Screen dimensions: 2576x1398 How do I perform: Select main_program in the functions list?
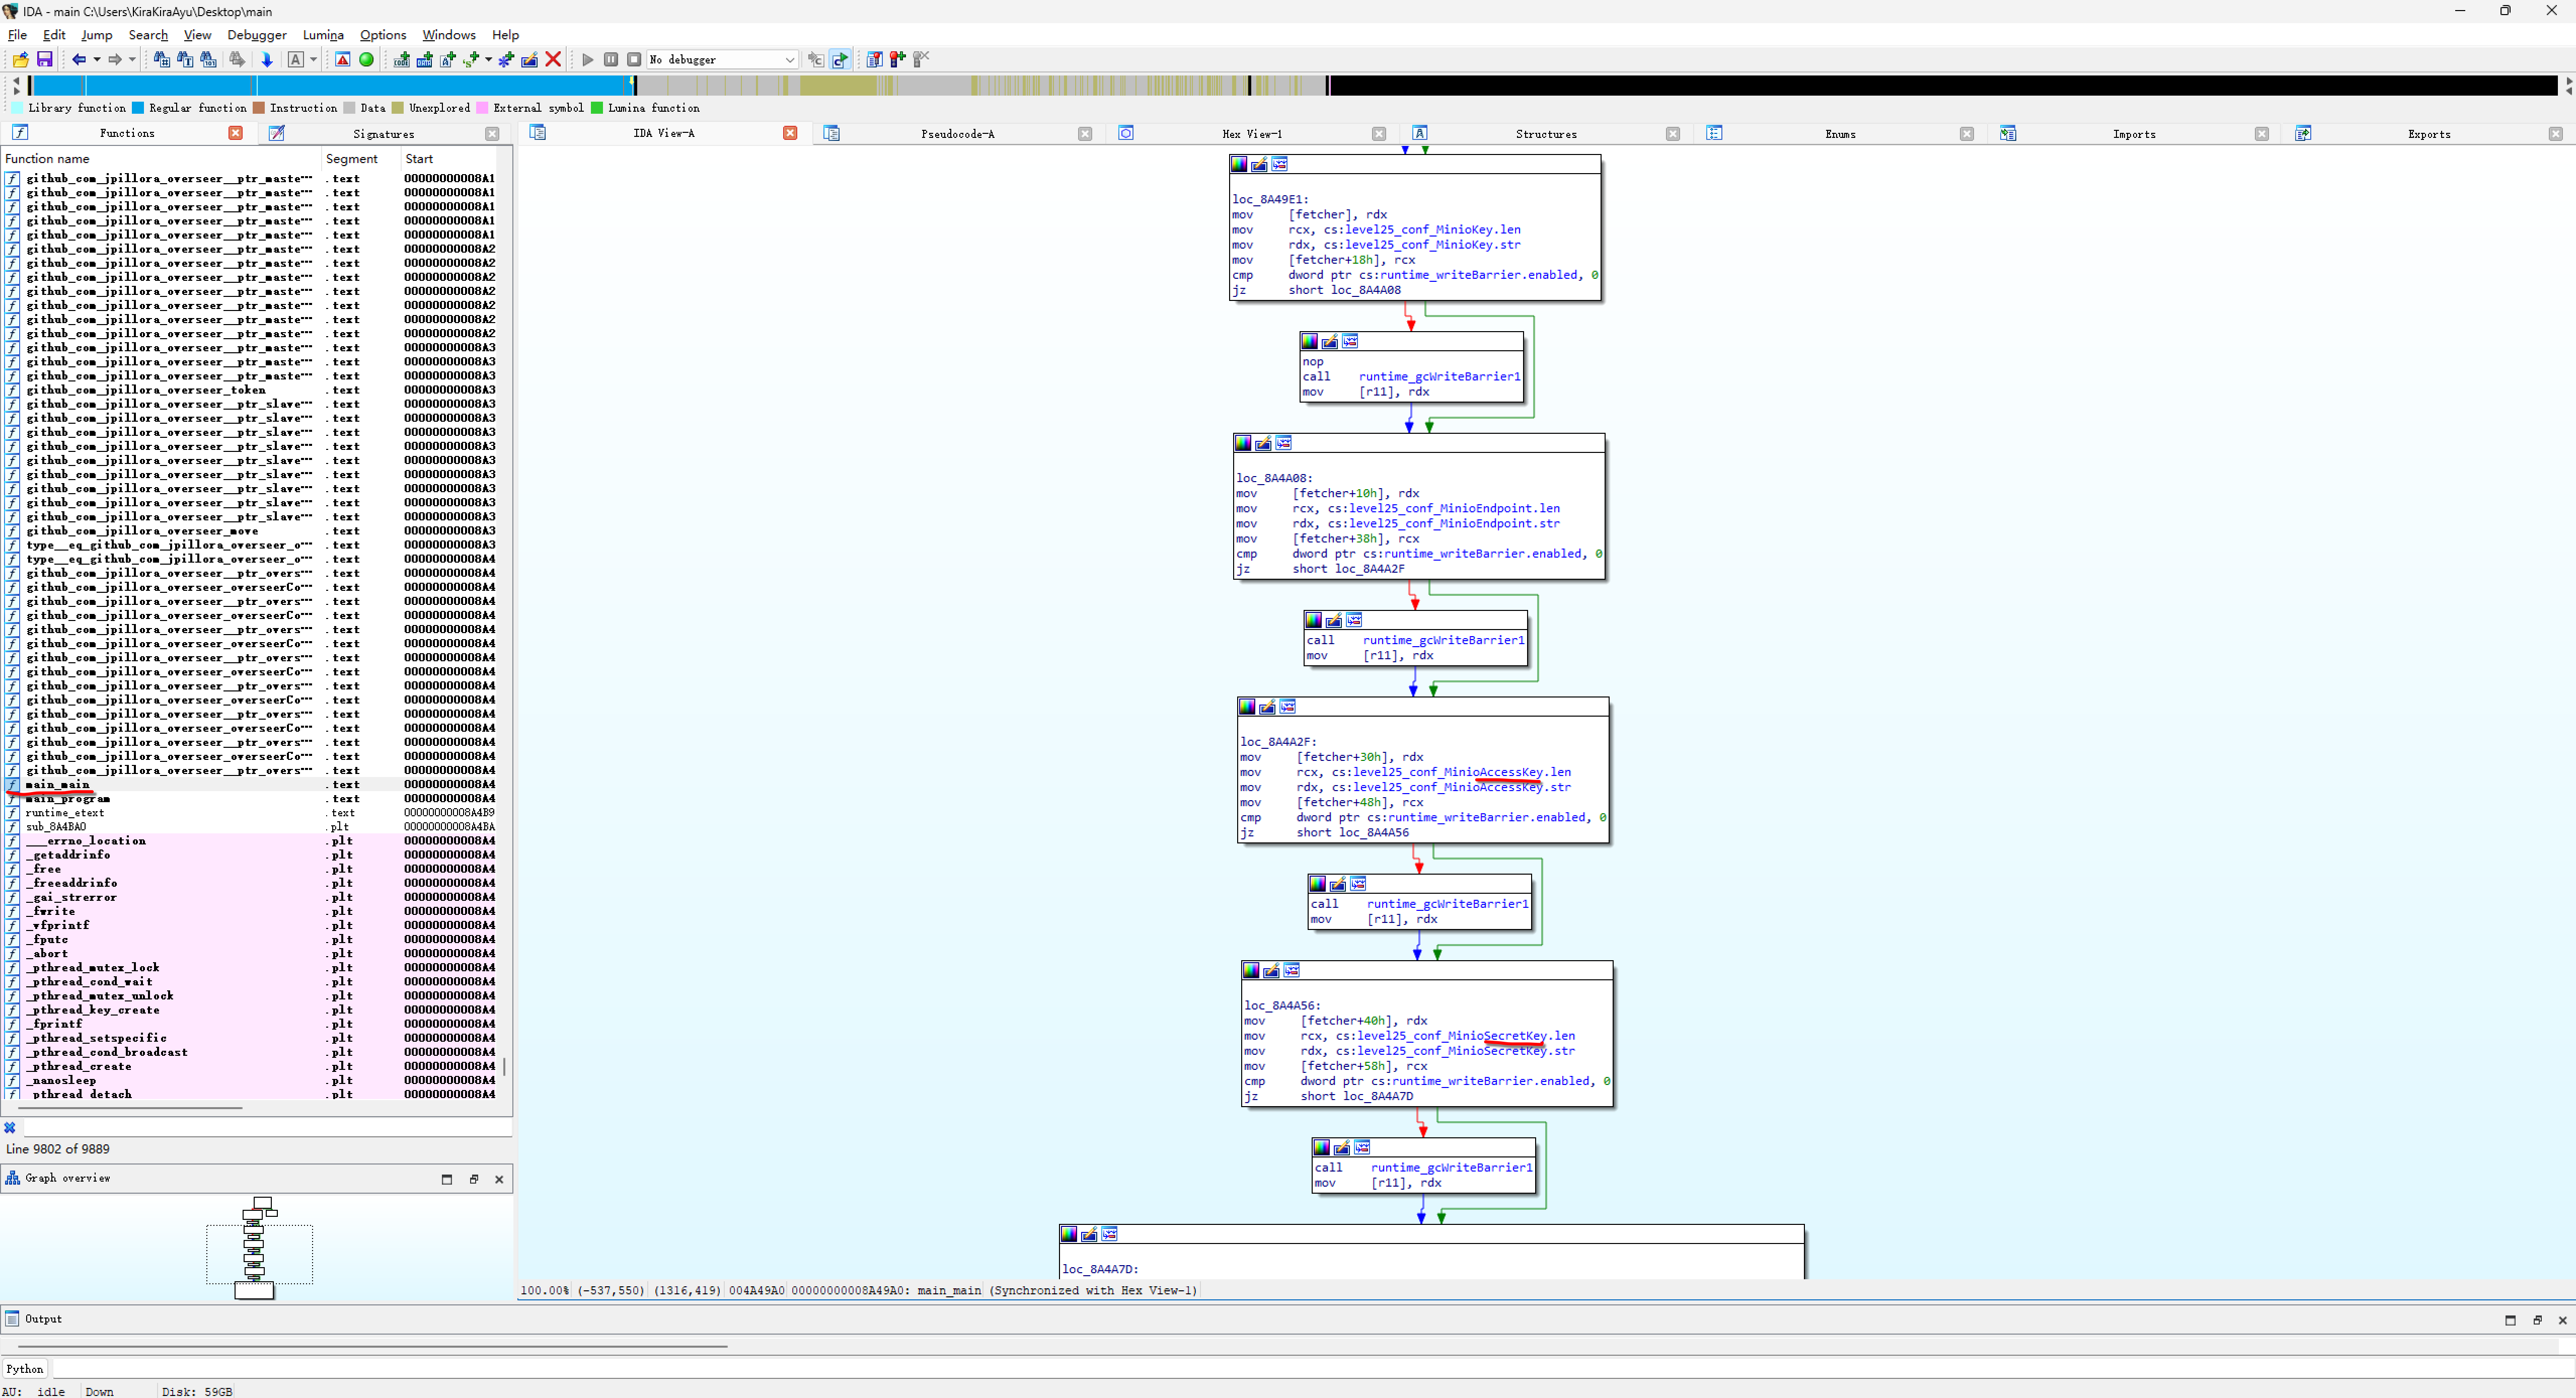coord(250,798)
